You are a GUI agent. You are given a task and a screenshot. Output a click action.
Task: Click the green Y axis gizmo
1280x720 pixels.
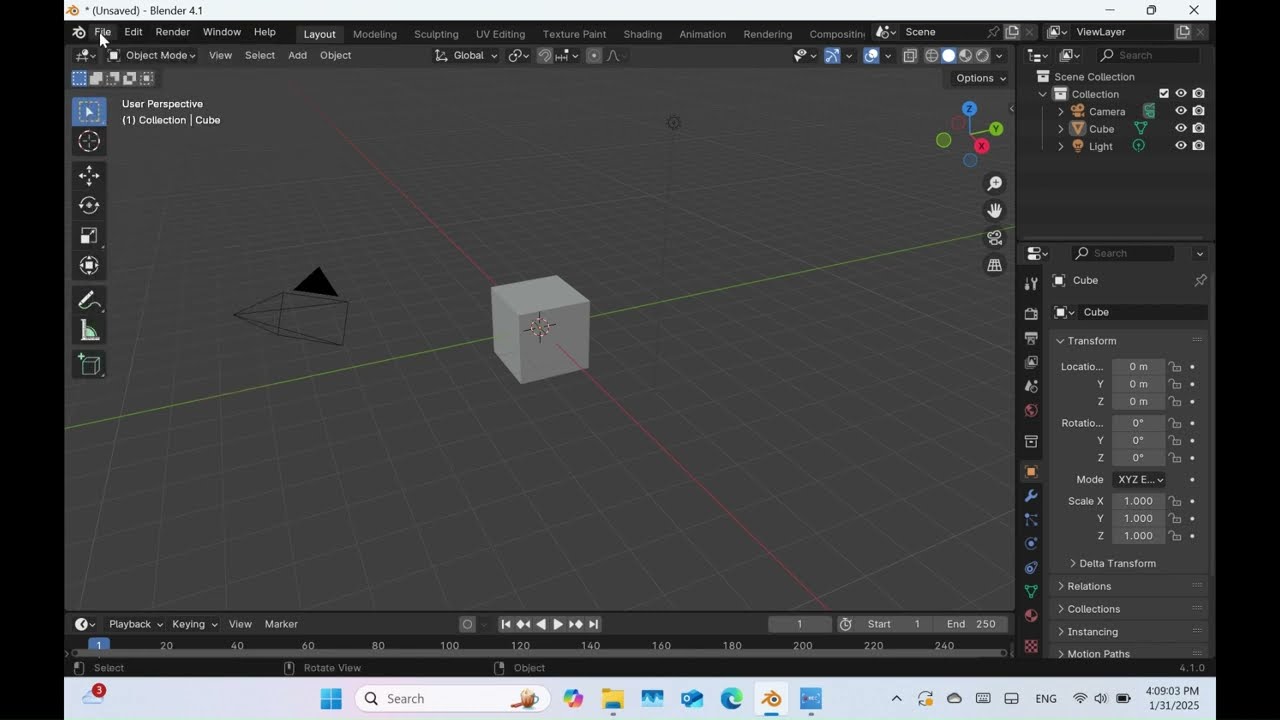click(996, 129)
